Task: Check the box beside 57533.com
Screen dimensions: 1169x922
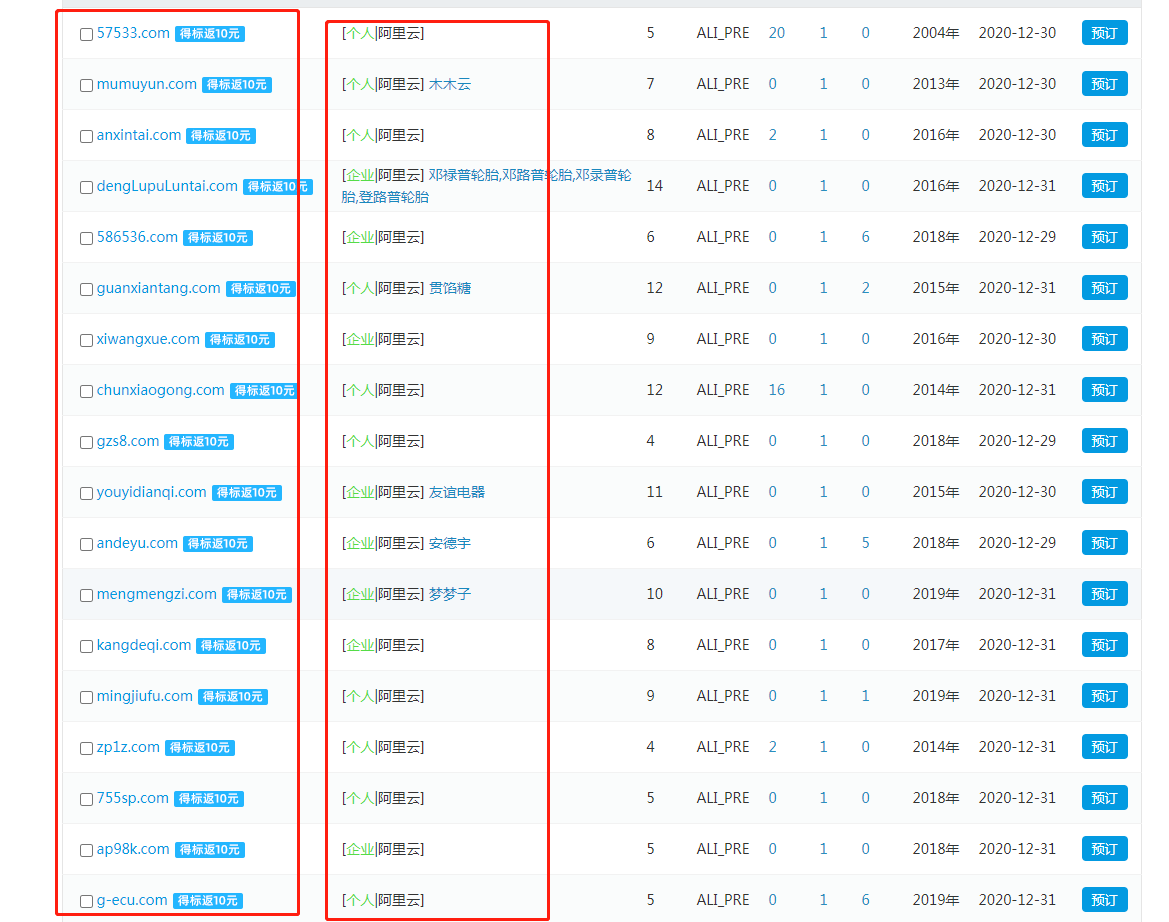Action: pyautogui.click(x=86, y=34)
